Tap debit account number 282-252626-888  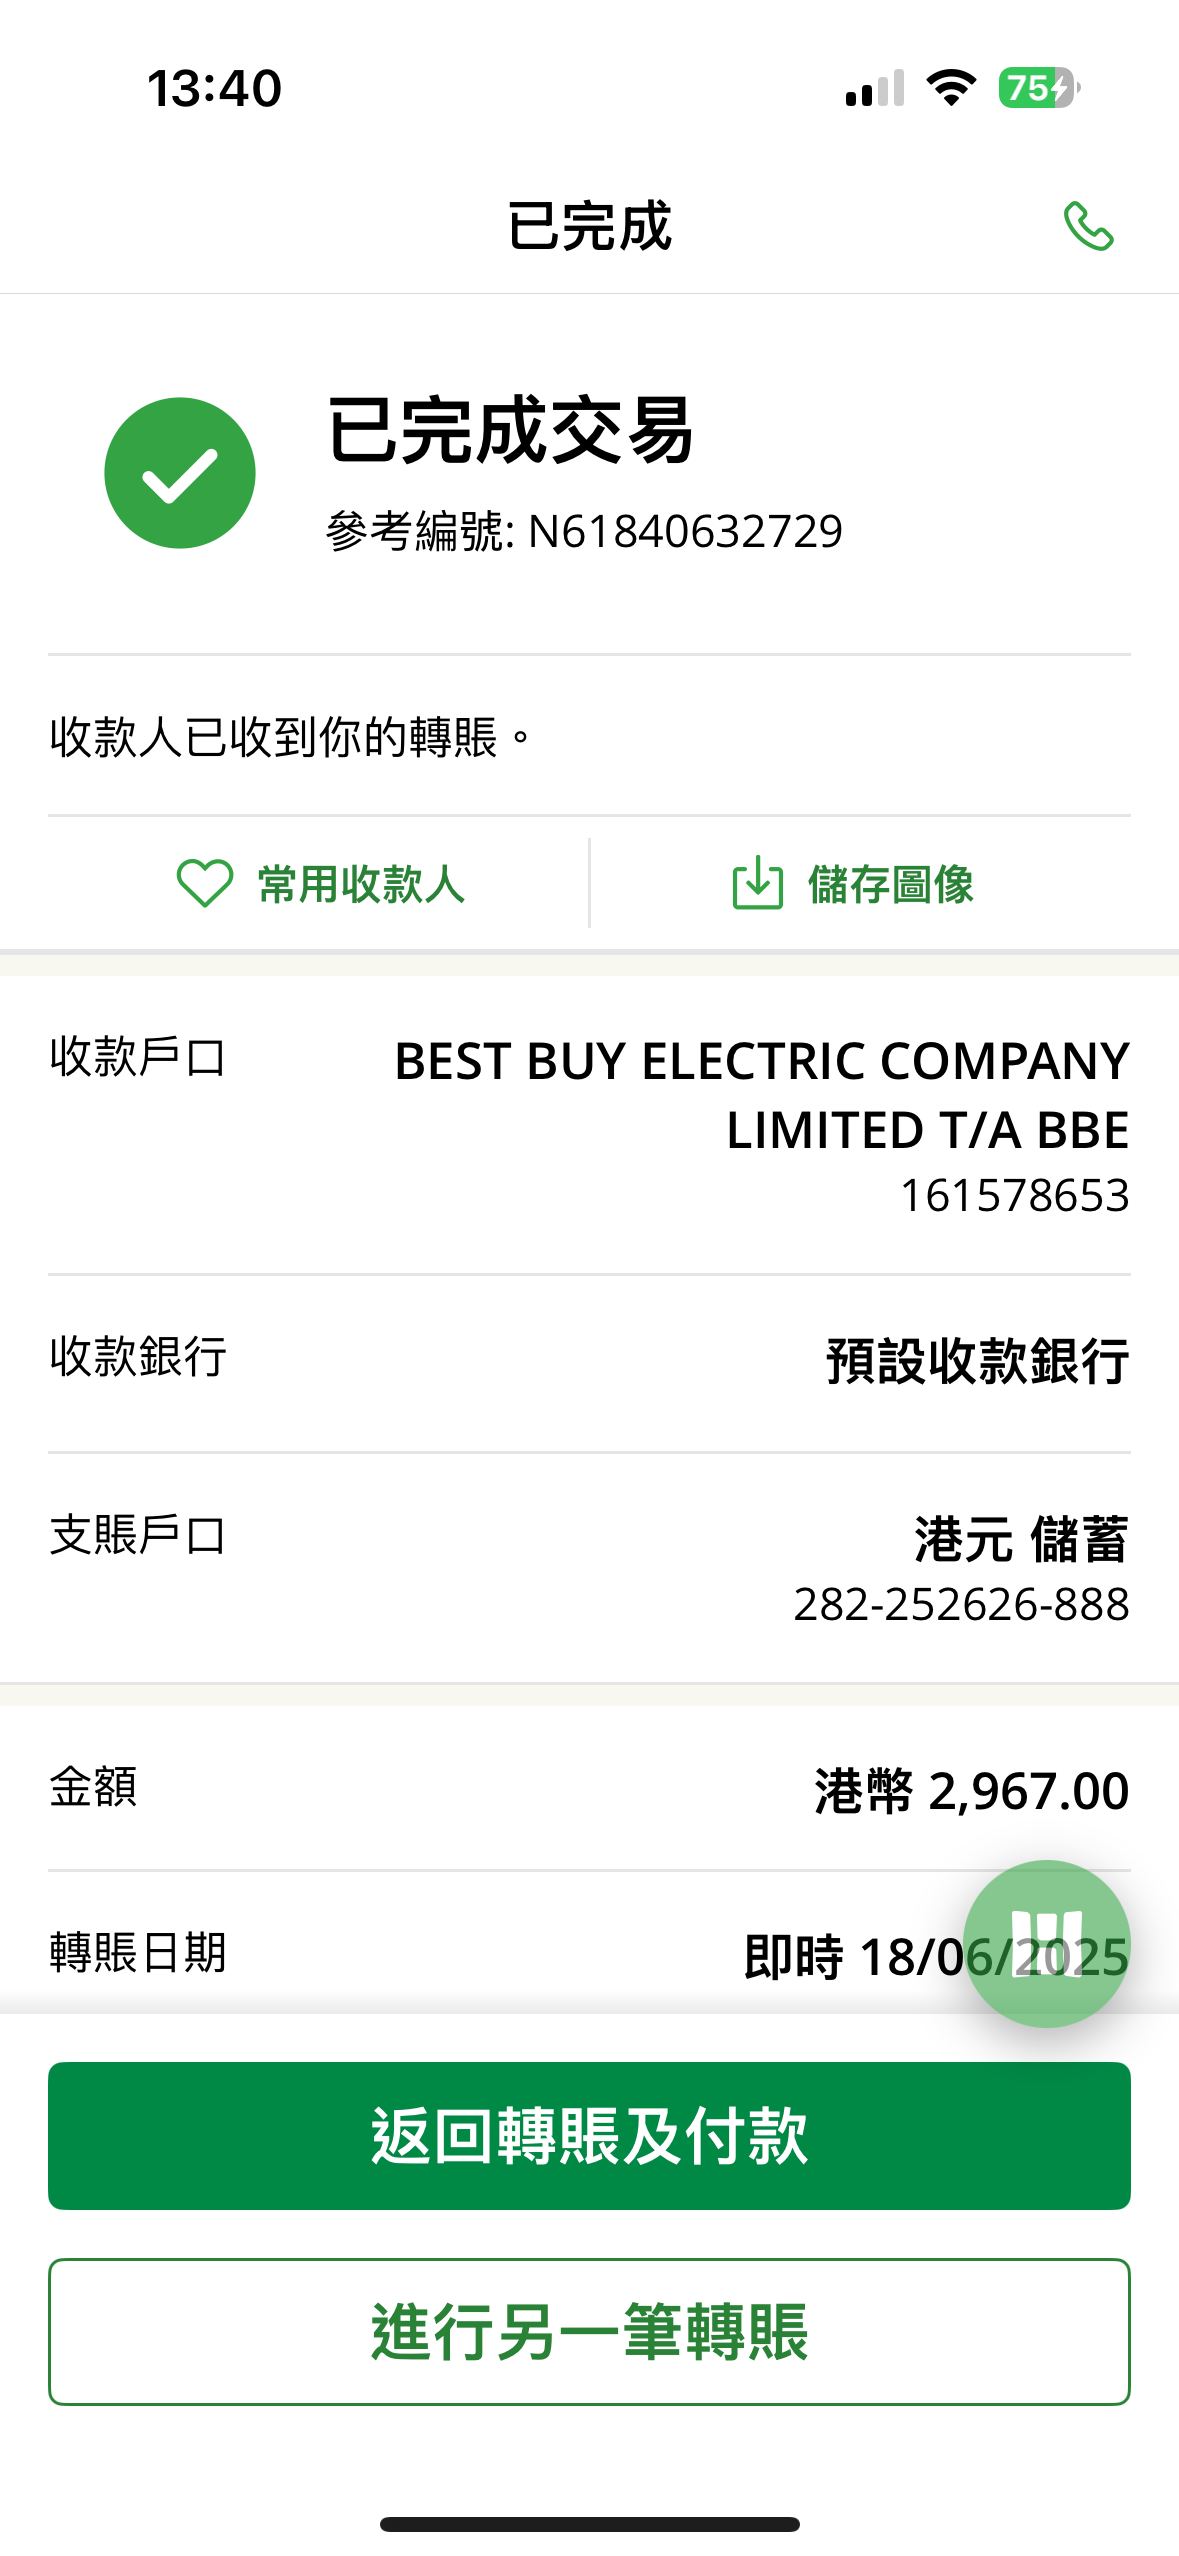click(961, 1605)
